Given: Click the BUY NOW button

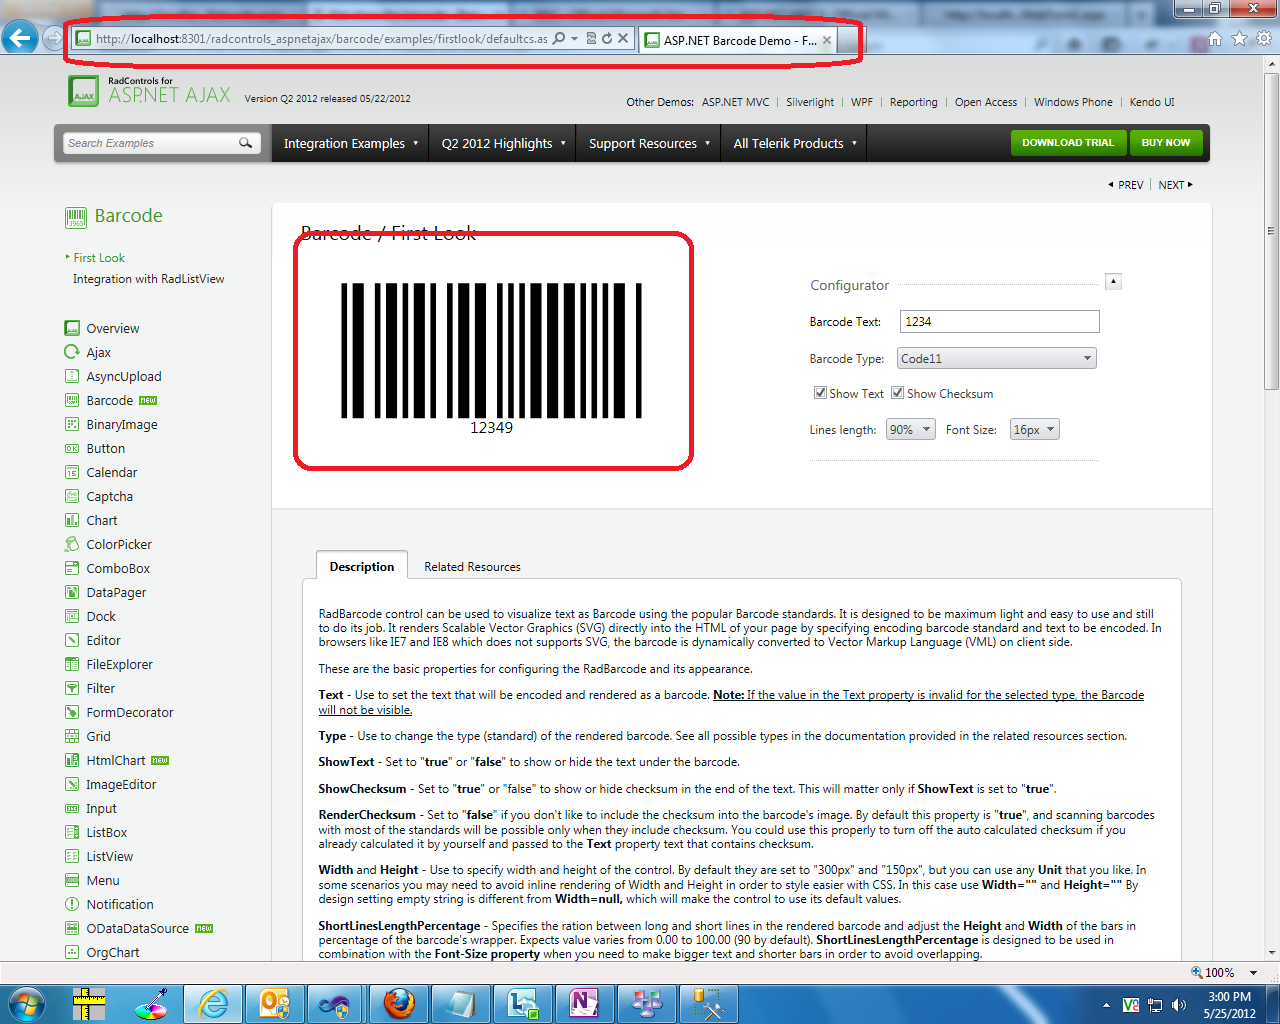Looking at the screenshot, I should click(x=1166, y=142).
